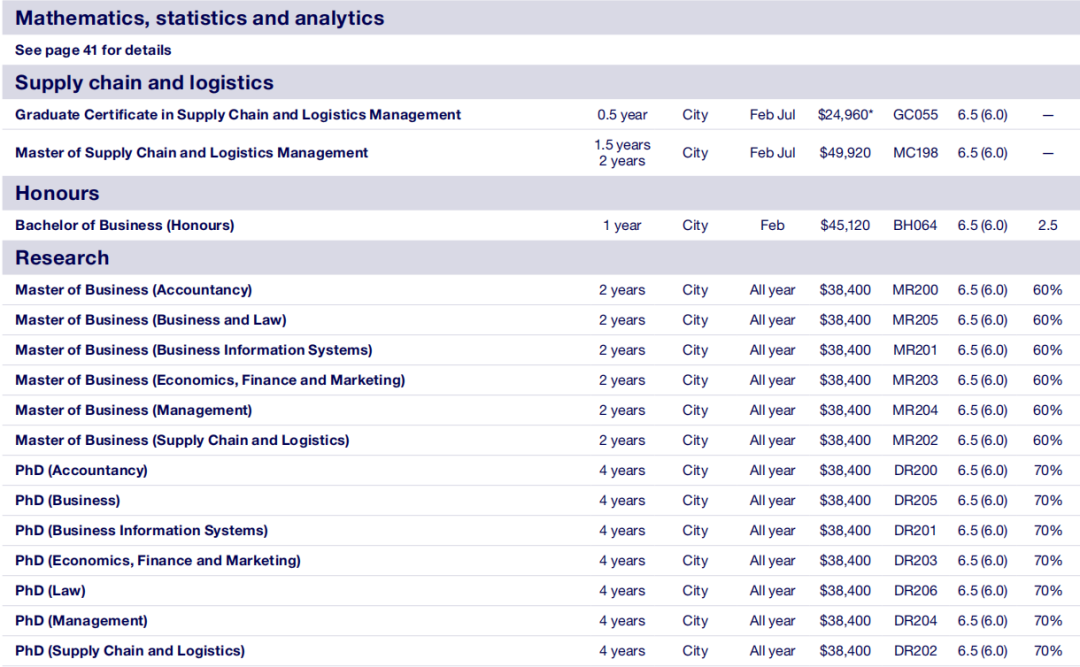Select Master of Business (Business and Law)

pos(151,320)
